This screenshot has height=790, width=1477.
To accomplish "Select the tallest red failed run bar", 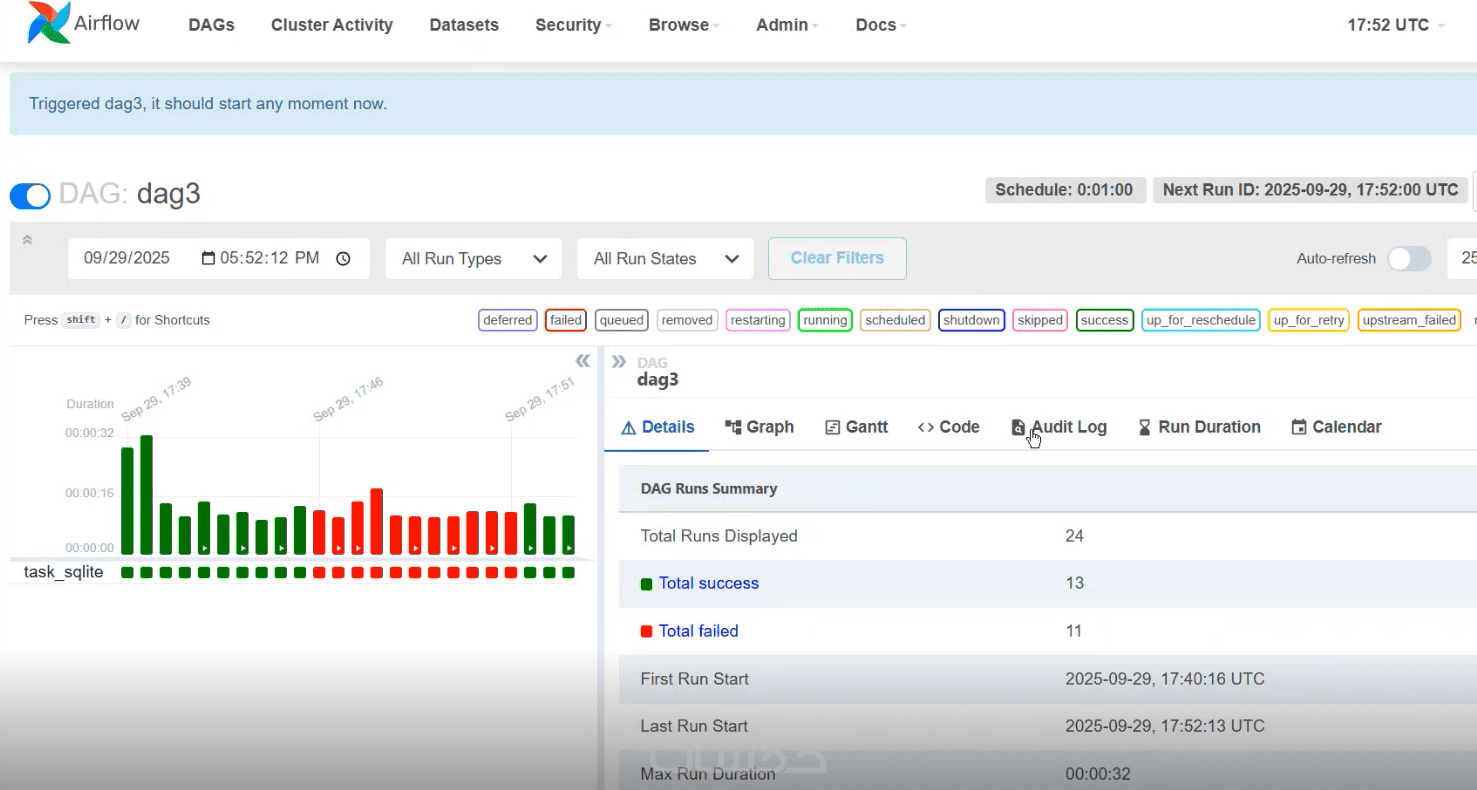I will pyautogui.click(x=377, y=521).
